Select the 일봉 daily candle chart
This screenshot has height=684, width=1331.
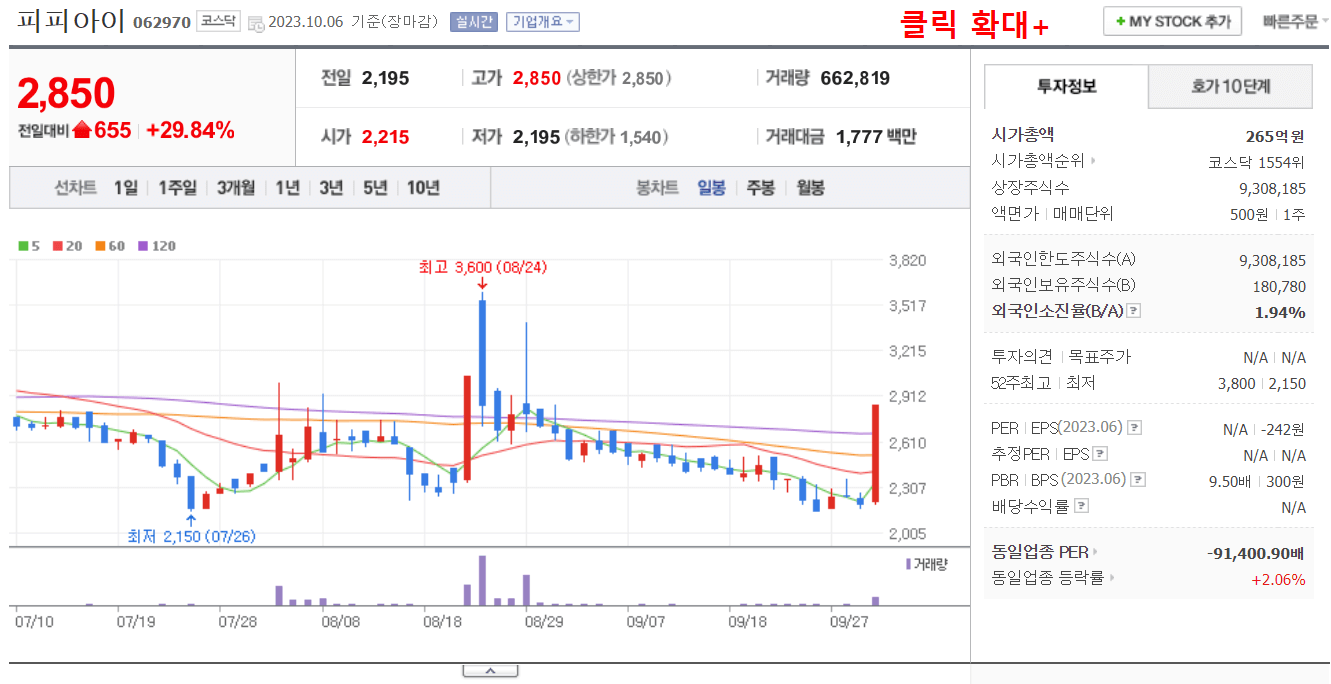712,188
